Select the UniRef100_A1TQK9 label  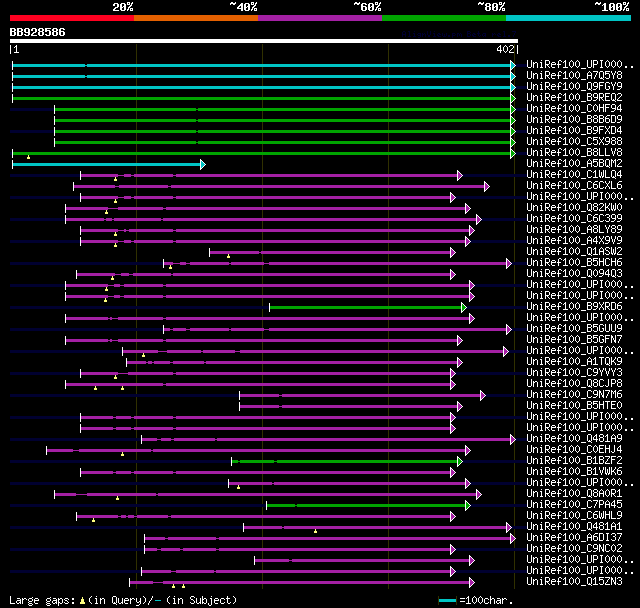pos(574,362)
